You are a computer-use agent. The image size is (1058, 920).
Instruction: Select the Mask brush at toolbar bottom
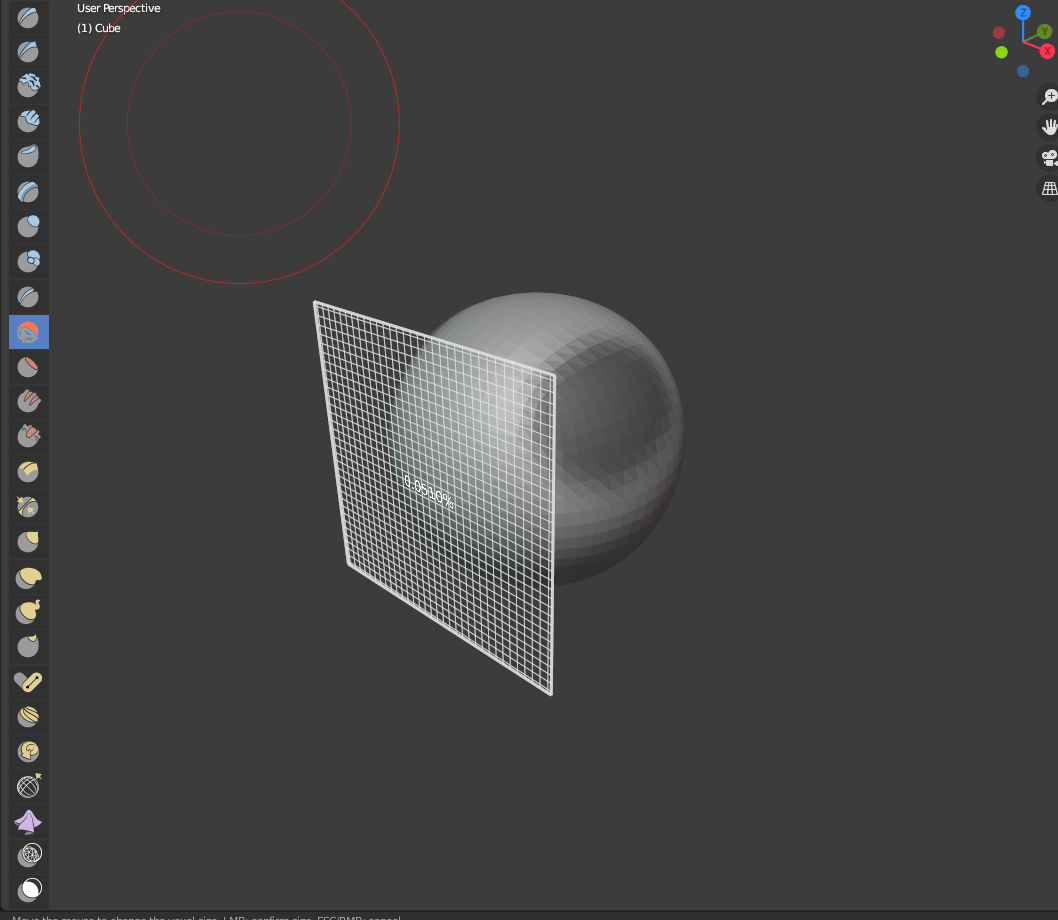click(x=28, y=889)
